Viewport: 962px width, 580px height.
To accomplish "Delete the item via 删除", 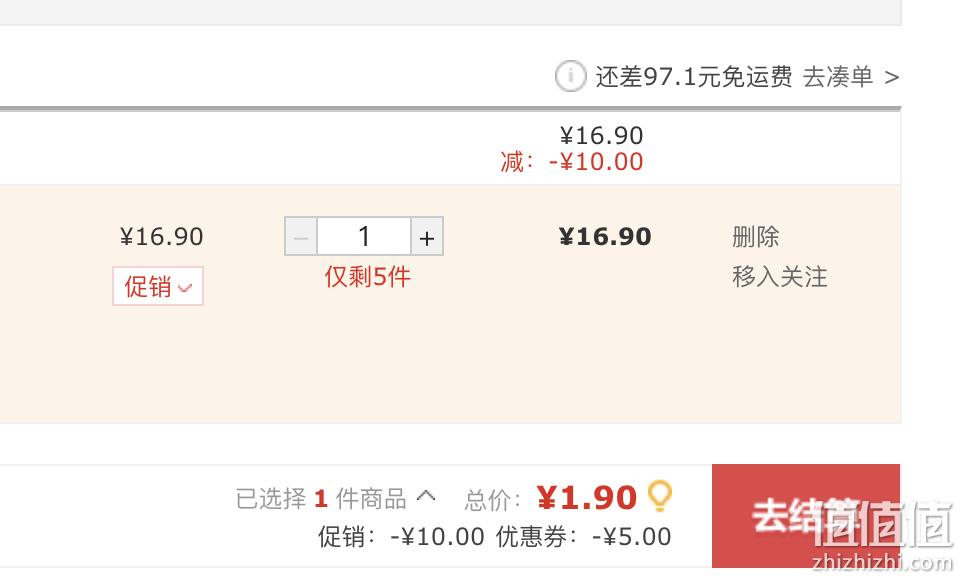I will [755, 237].
